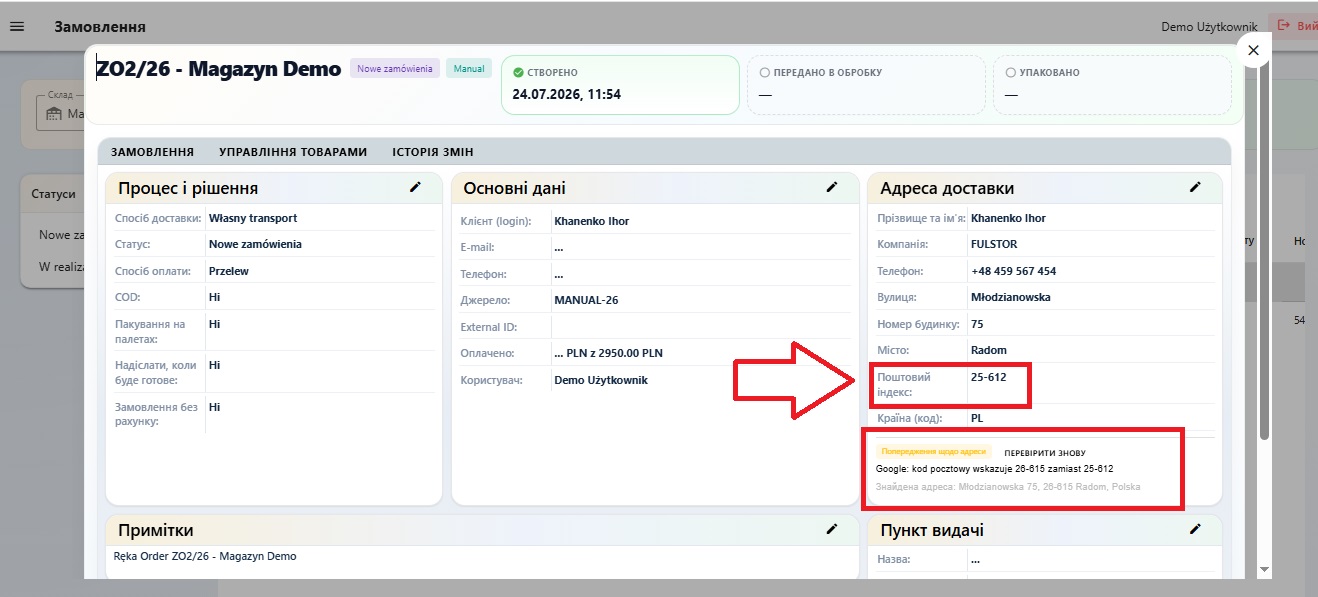This screenshot has width=1318, height=597.
Task: Click the PL country code value
Action: (977, 418)
